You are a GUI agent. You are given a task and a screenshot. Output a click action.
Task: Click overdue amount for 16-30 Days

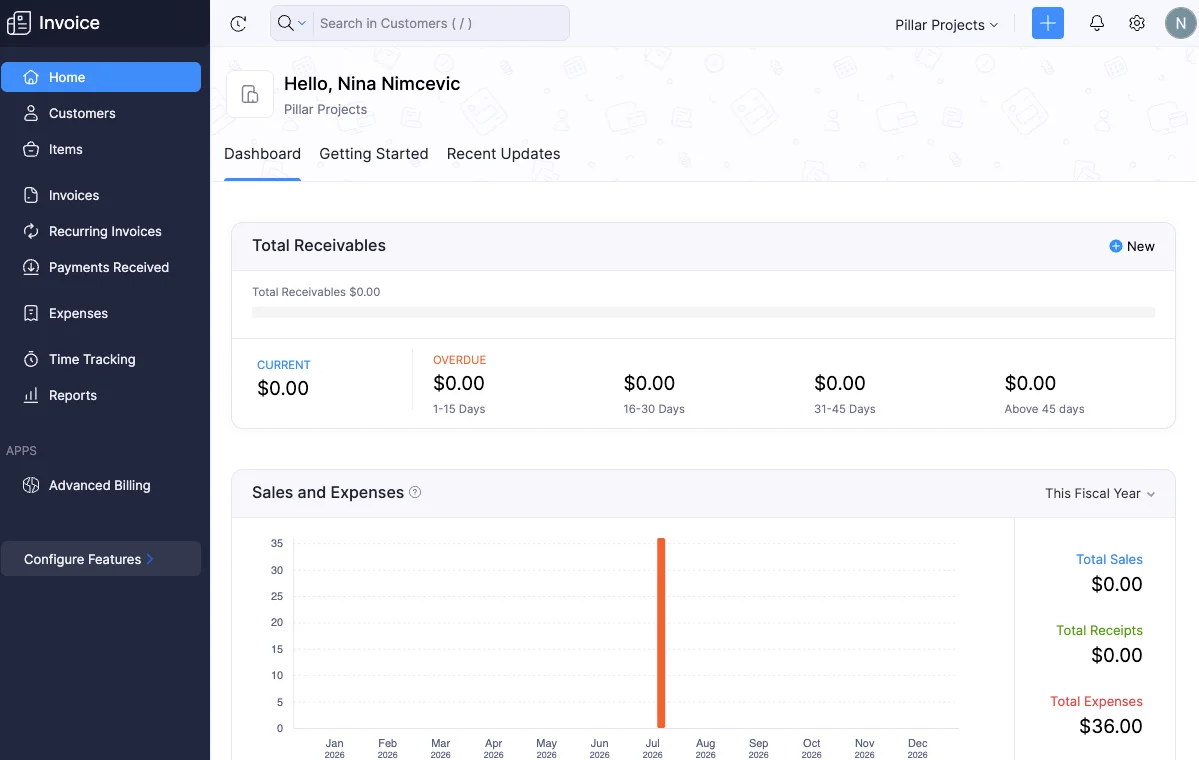(649, 383)
